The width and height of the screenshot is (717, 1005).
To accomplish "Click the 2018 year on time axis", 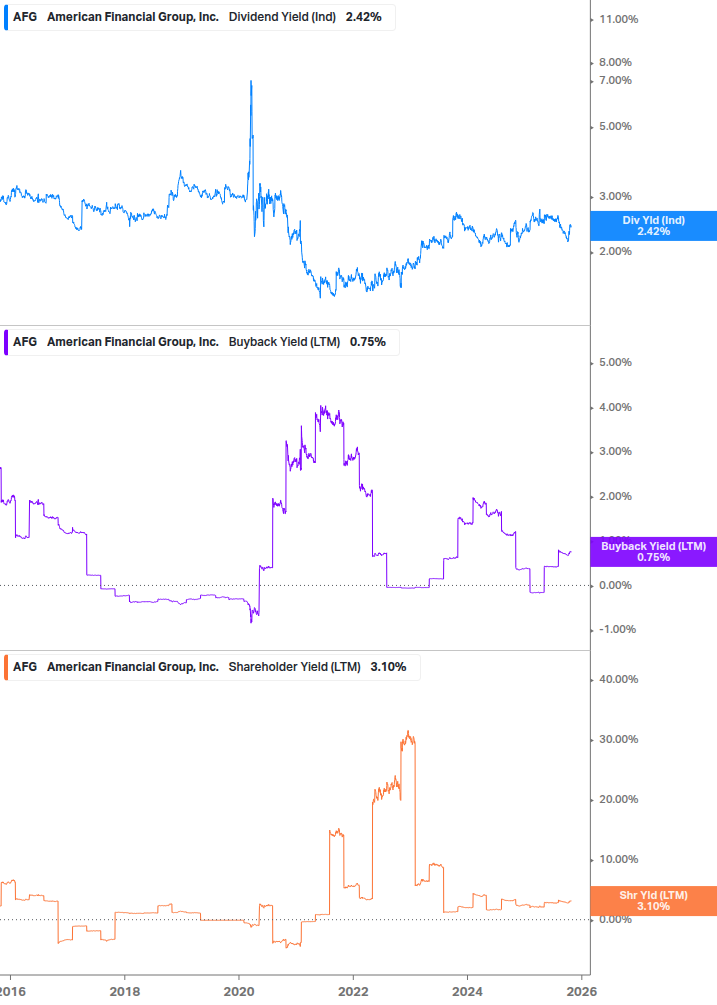I will [124, 990].
